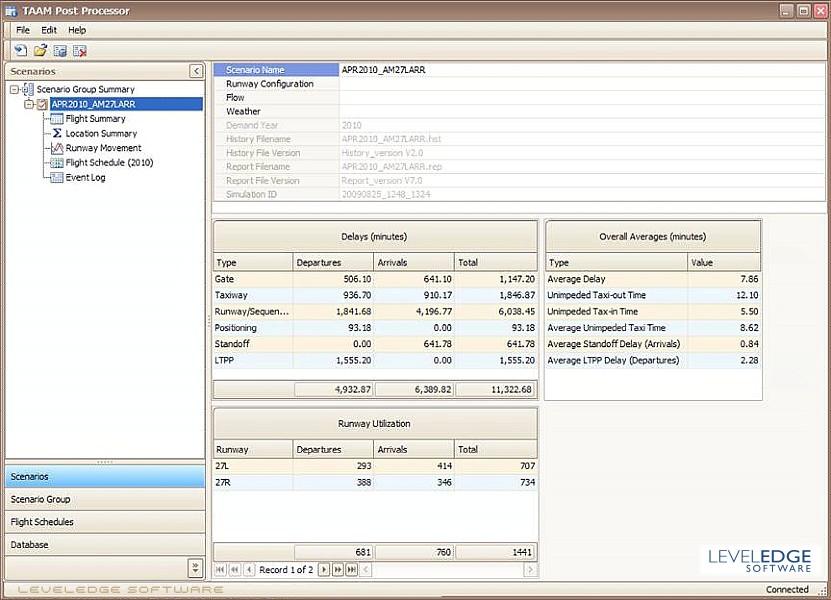The image size is (831, 600).
Task: Open Flight Summary in the tree
Action: pos(95,119)
